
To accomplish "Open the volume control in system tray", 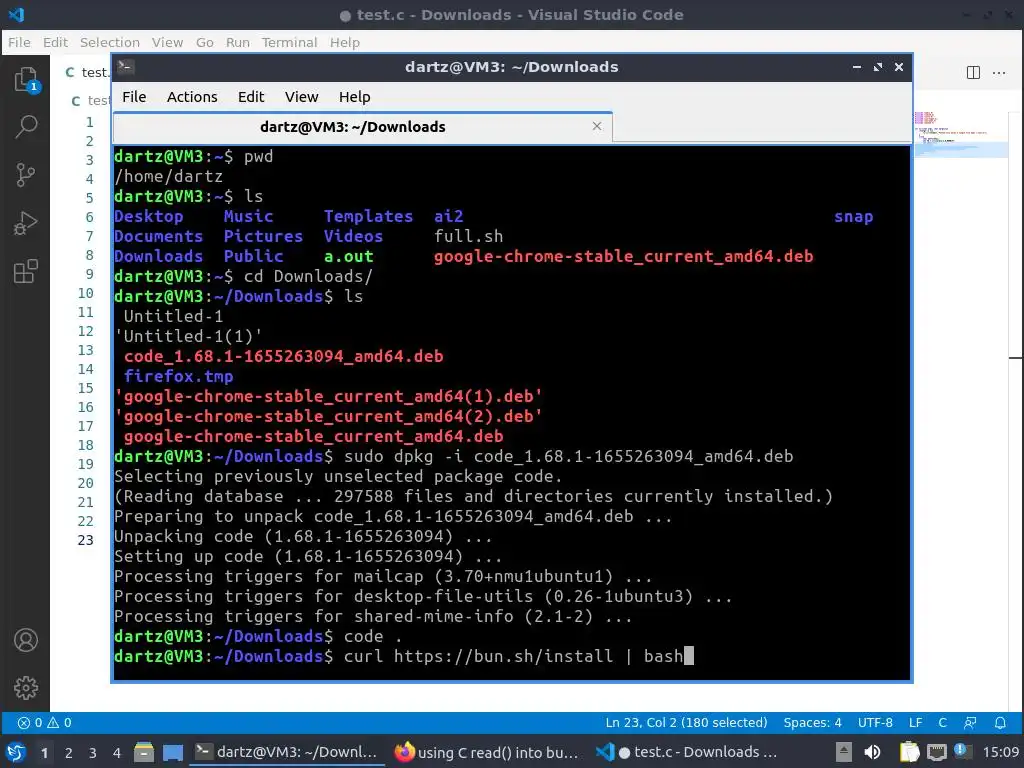I will point(872,753).
